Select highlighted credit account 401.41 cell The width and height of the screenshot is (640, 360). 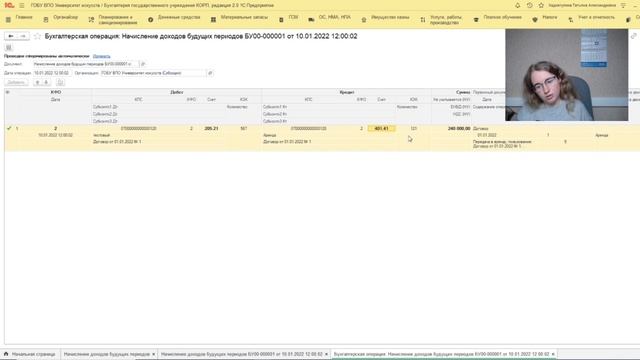pyautogui.click(x=381, y=129)
